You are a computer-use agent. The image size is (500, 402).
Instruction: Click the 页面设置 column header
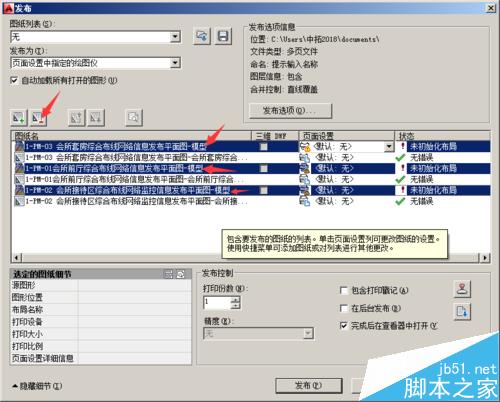click(x=347, y=136)
